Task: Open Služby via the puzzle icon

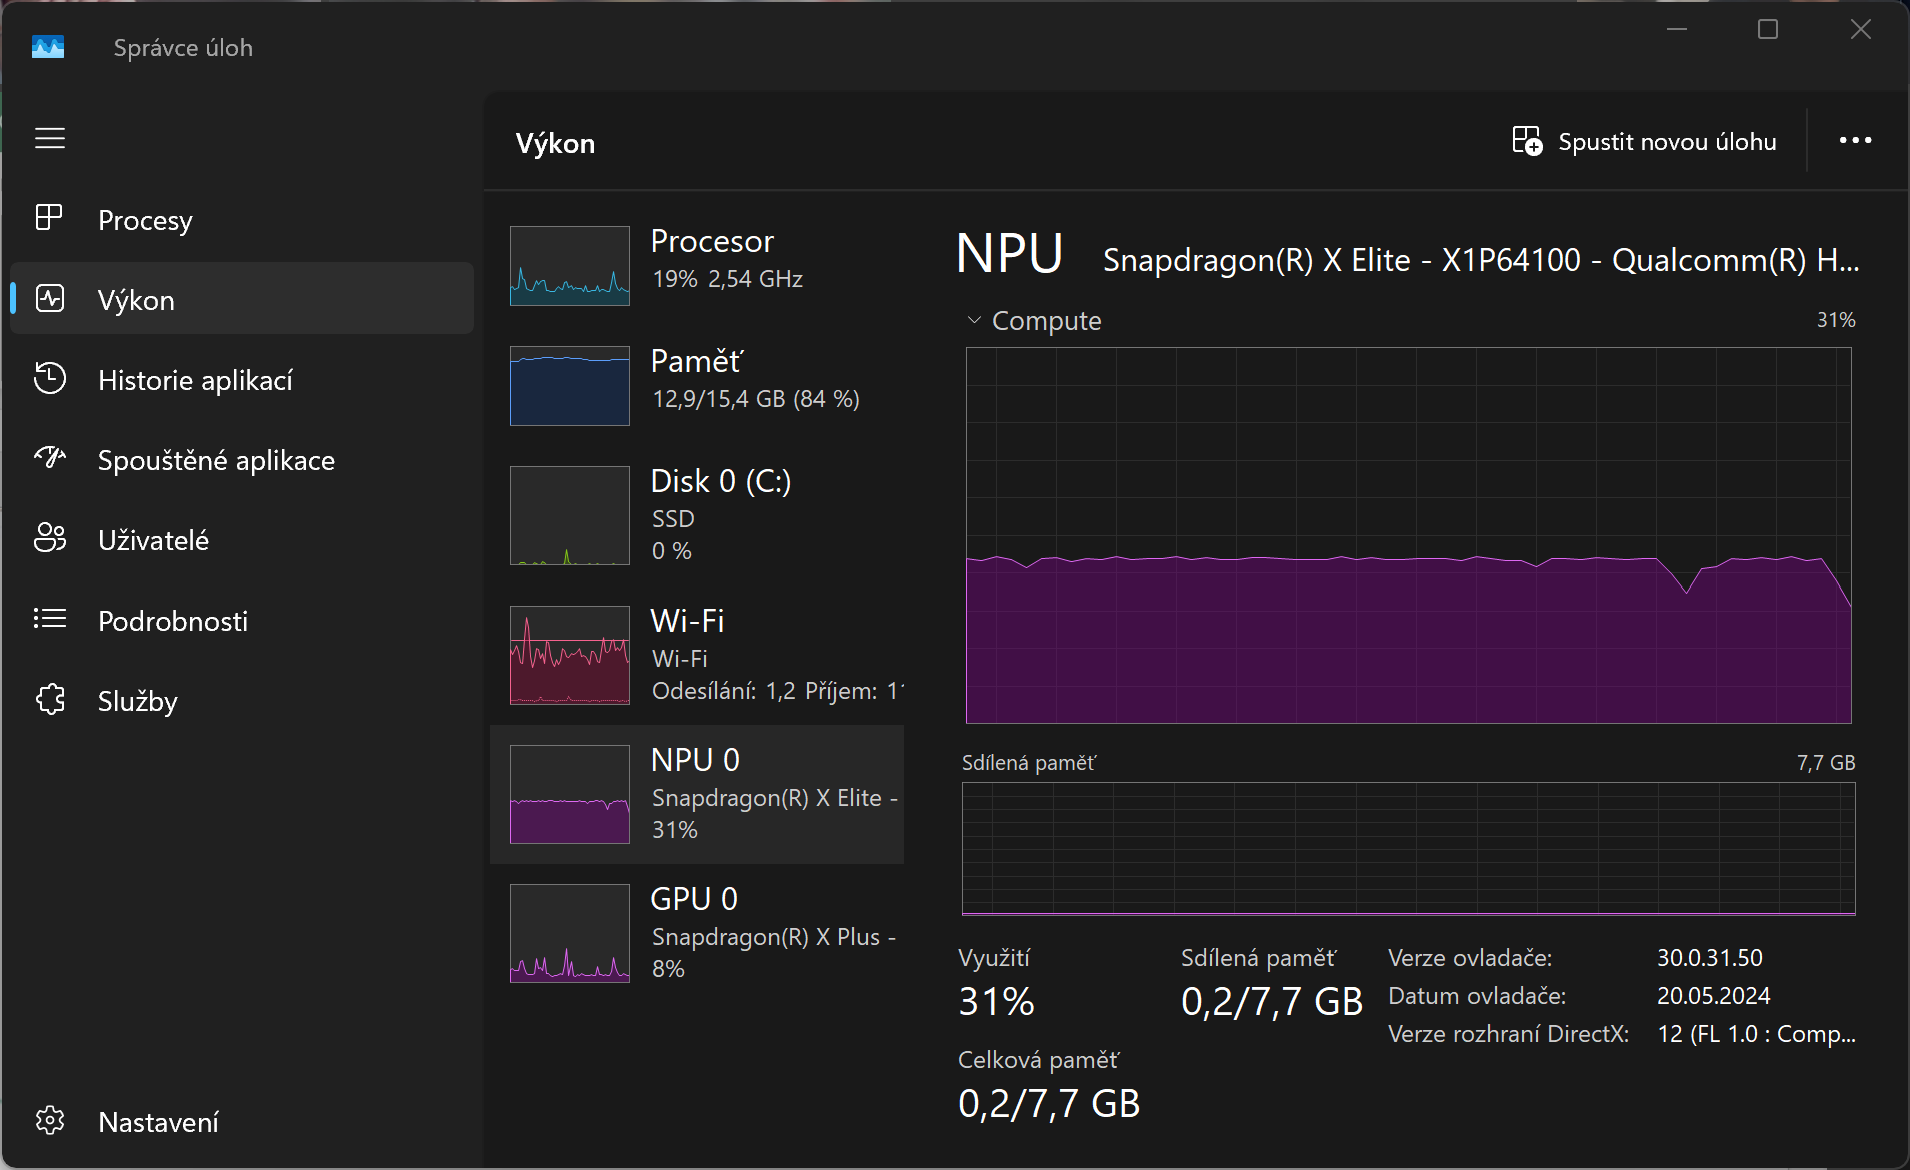Action: point(49,699)
